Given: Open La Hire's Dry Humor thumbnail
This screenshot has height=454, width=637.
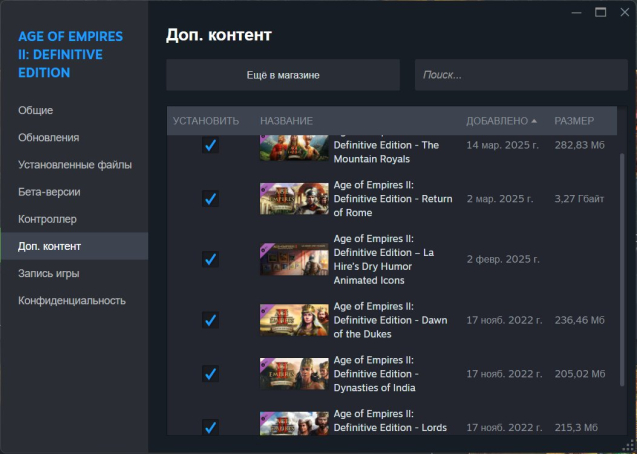Looking at the screenshot, I should point(294,259).
